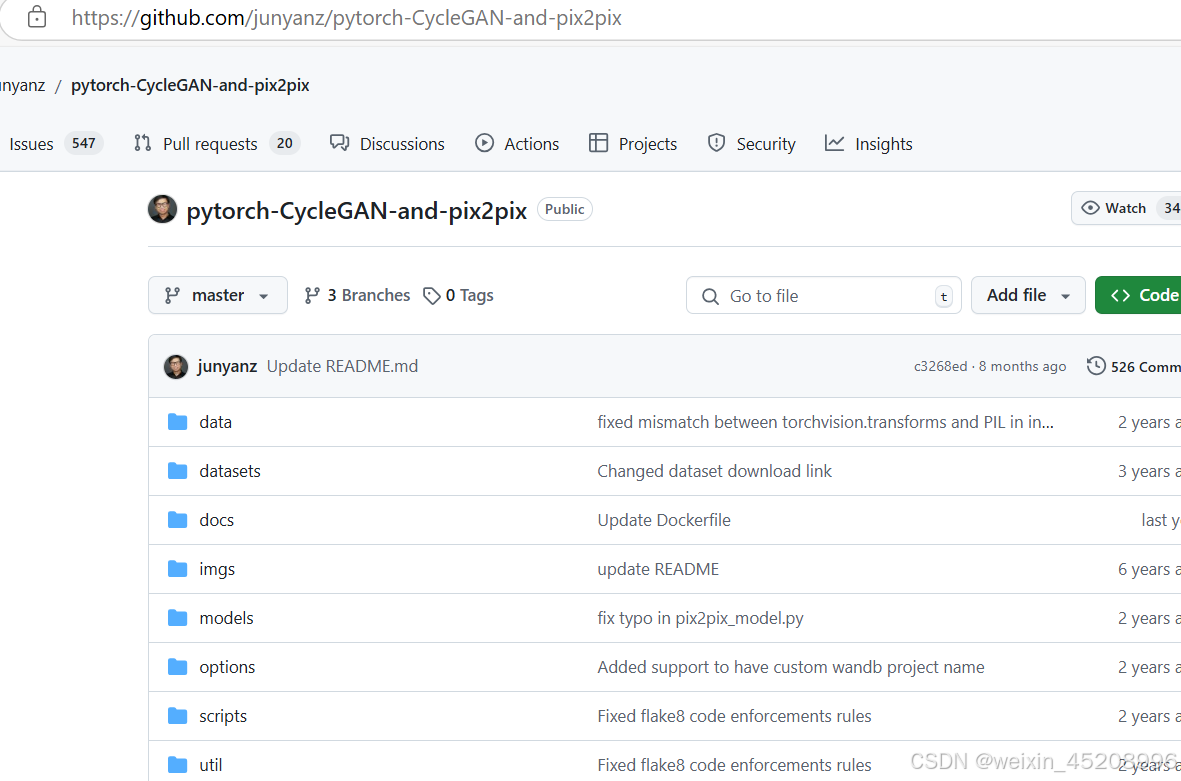This screenshot has width=1181, height=781.
Task: Click the Discussions speech bubble icon
Action: pyautogui.click(x=340, y=142)
